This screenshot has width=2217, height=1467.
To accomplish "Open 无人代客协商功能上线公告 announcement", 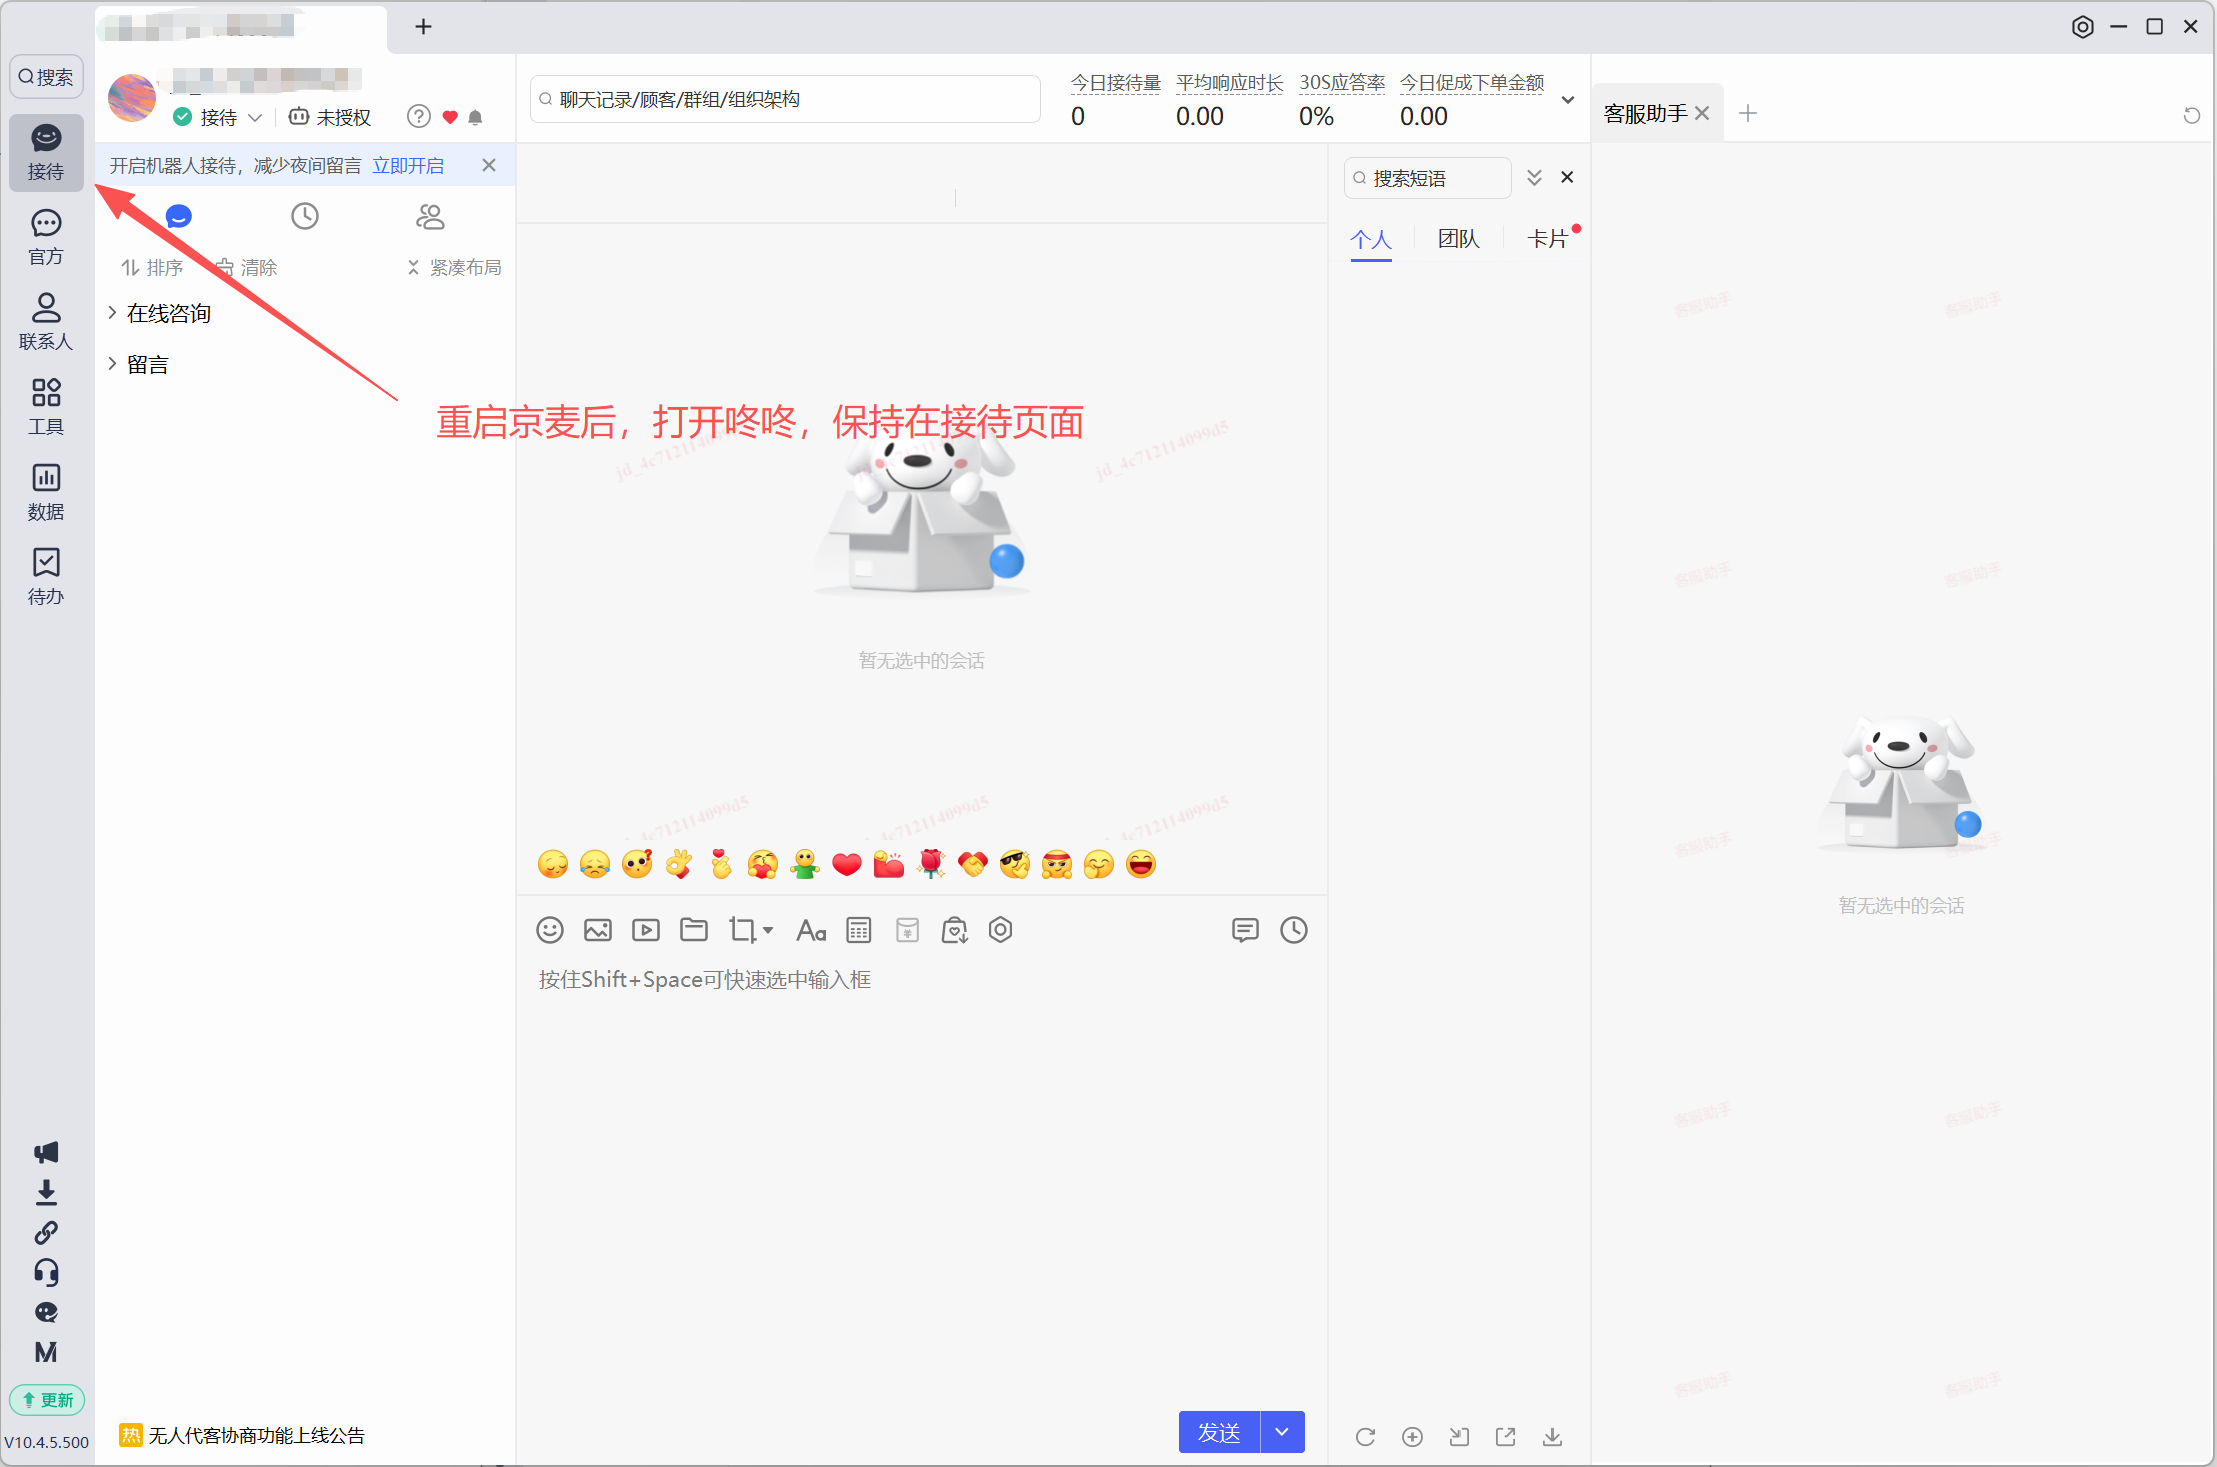I will click(256, 1436).
